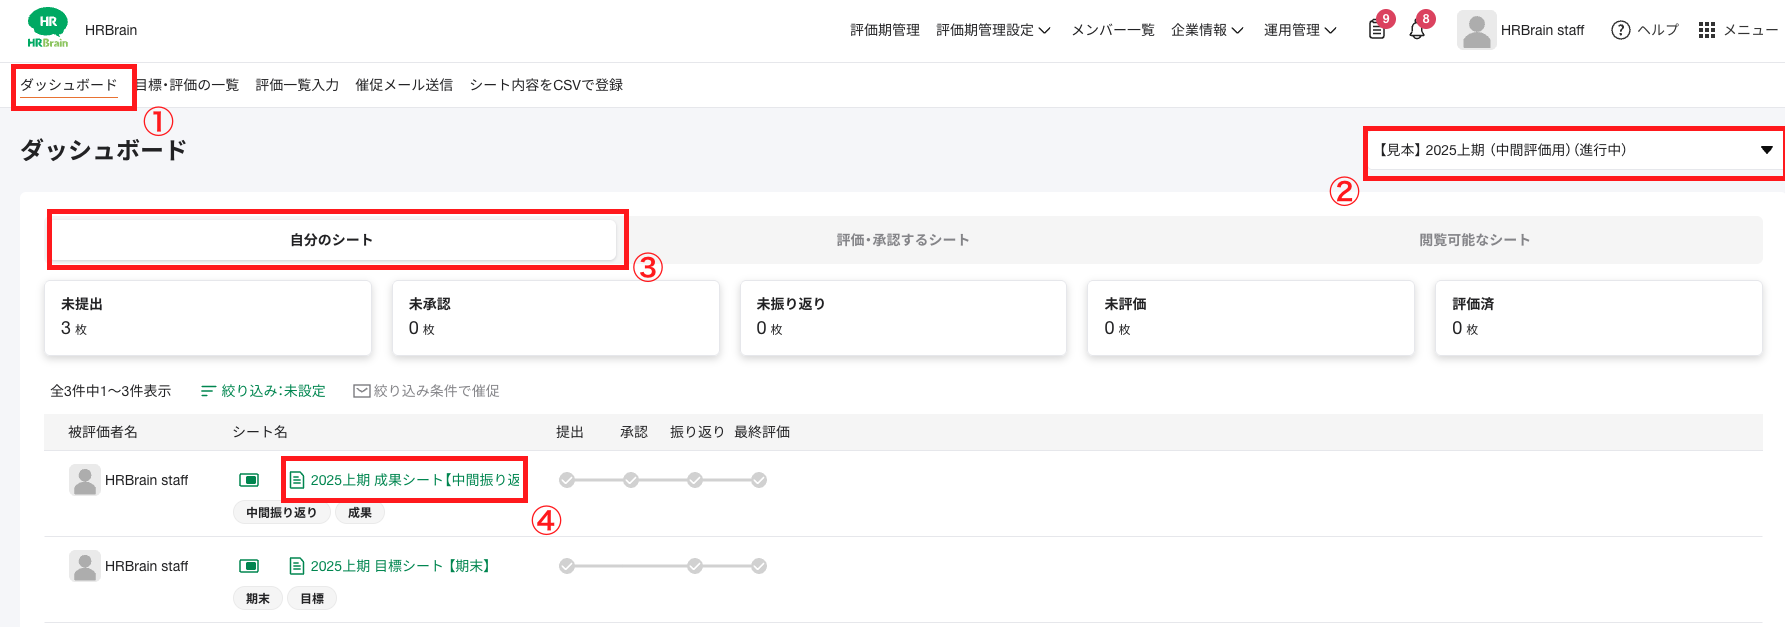Click the green document icon beside 成果シート
Image resolution: width=1785 pixels, height=627 pixels.
(297, 479)
